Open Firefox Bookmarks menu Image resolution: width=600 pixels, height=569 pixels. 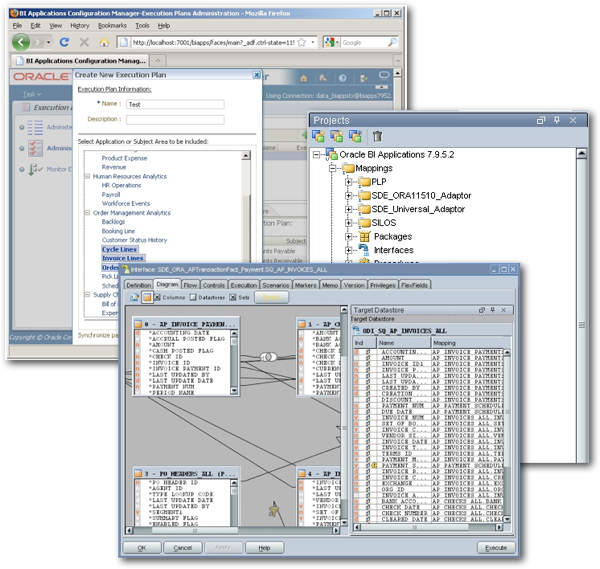[x=112, y=26]
